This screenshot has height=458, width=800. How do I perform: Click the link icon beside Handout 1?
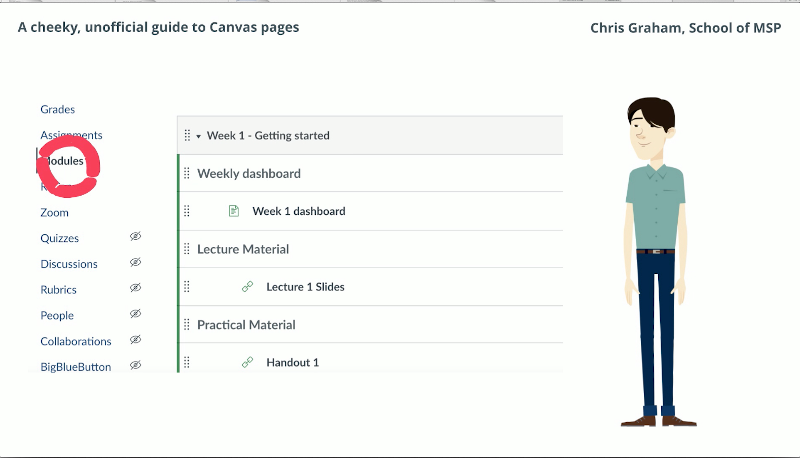(x=247, y=362)
